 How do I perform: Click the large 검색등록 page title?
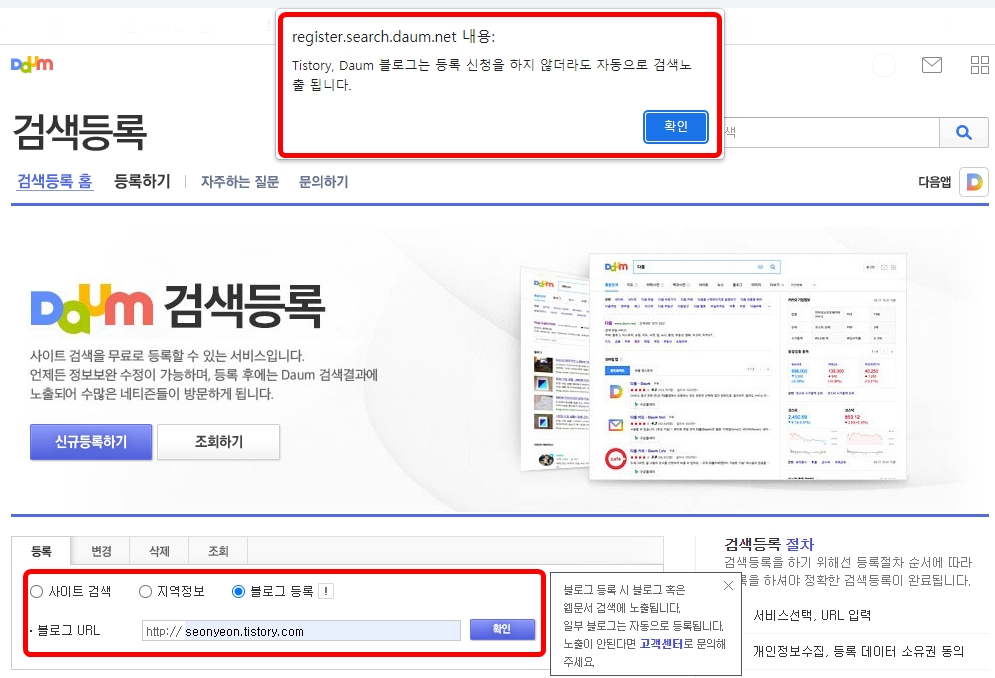click(80, 132)
